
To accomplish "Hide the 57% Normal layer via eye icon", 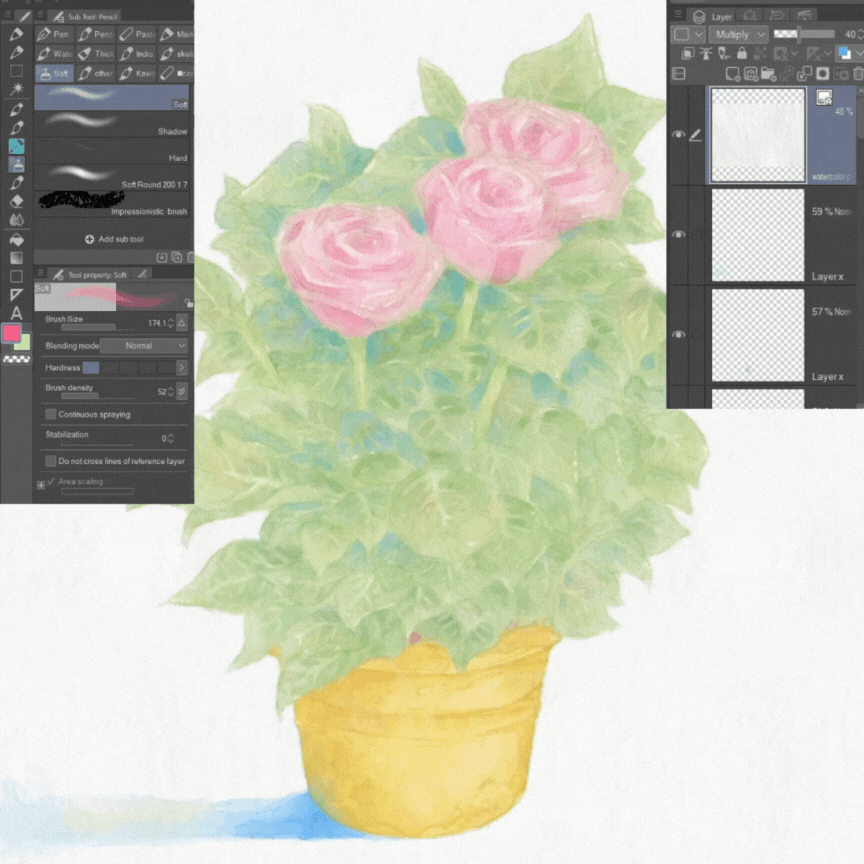I will (678, 334).
